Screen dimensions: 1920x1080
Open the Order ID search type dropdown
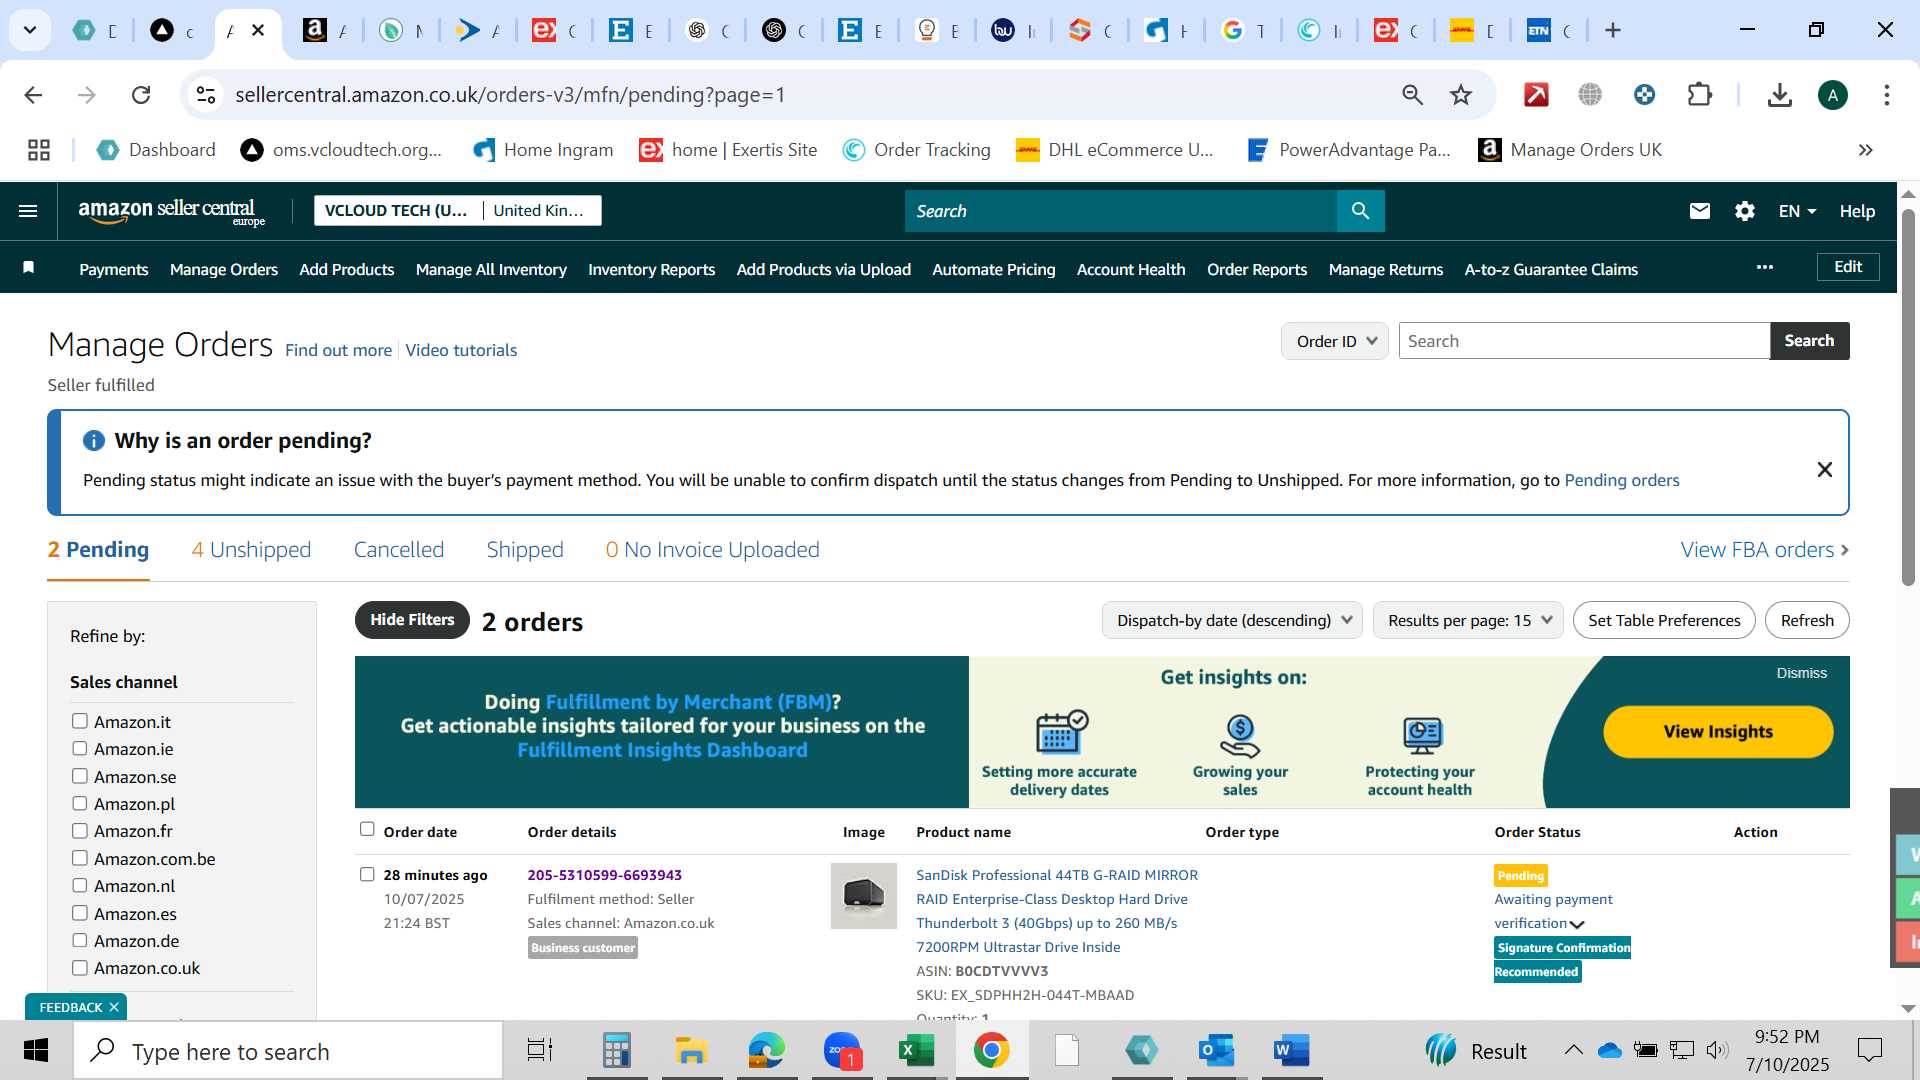pyautogui.click(x=1334, y=341)
